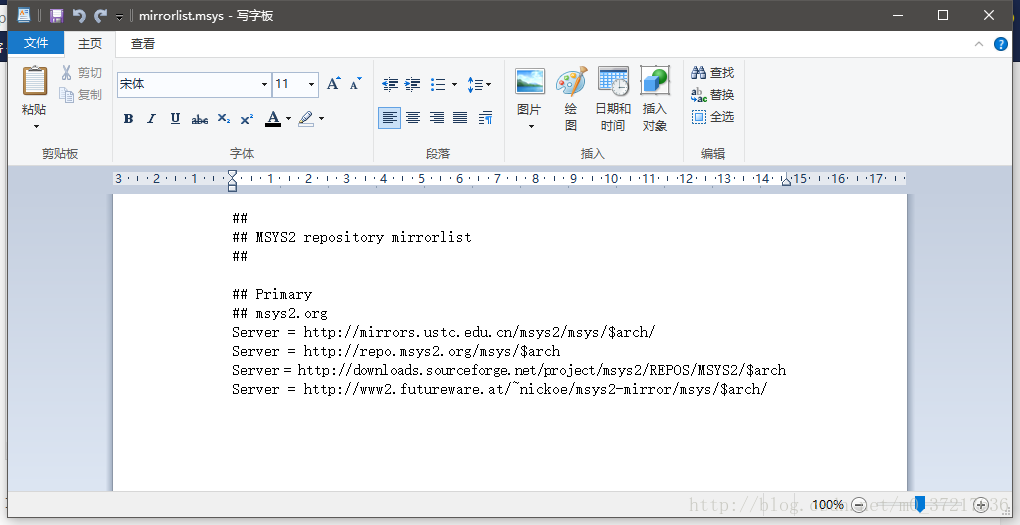
Task: Grow font size with the large A icon
Action: pos(333,84)
